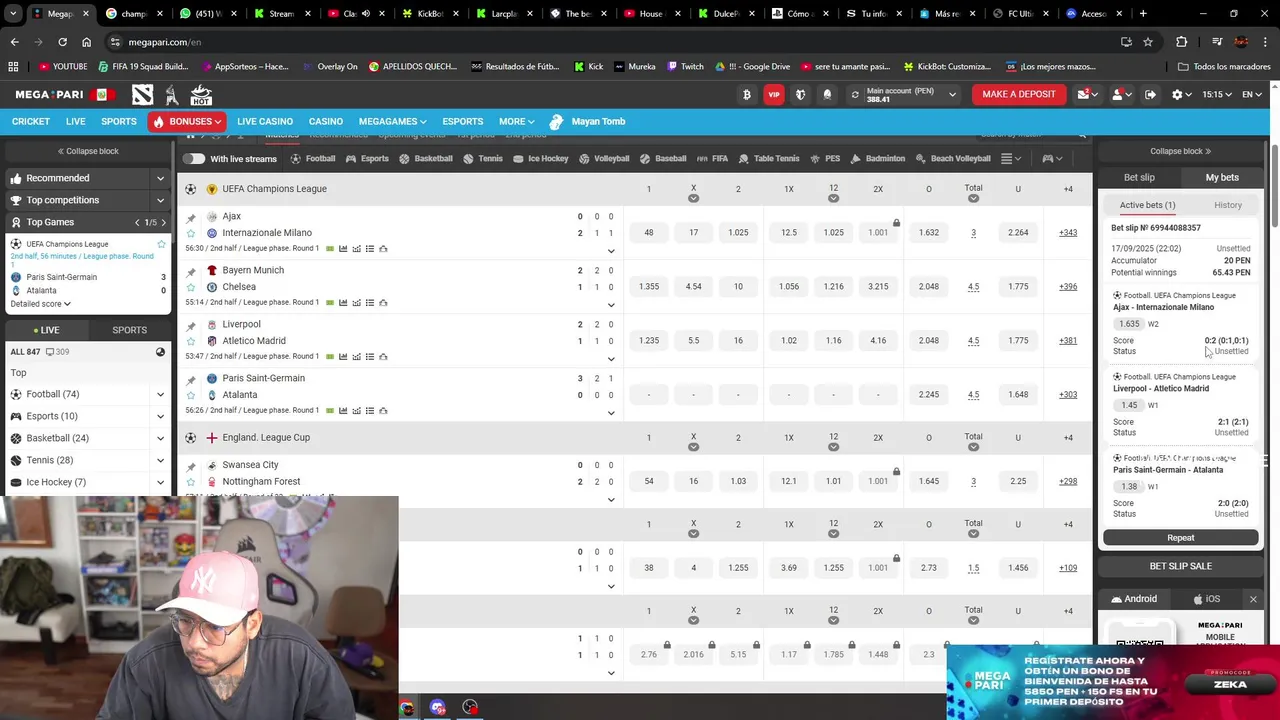Open the BONUSES menu
The image size is (1280, 720).
pyautogui.click(x=188, y=121)
